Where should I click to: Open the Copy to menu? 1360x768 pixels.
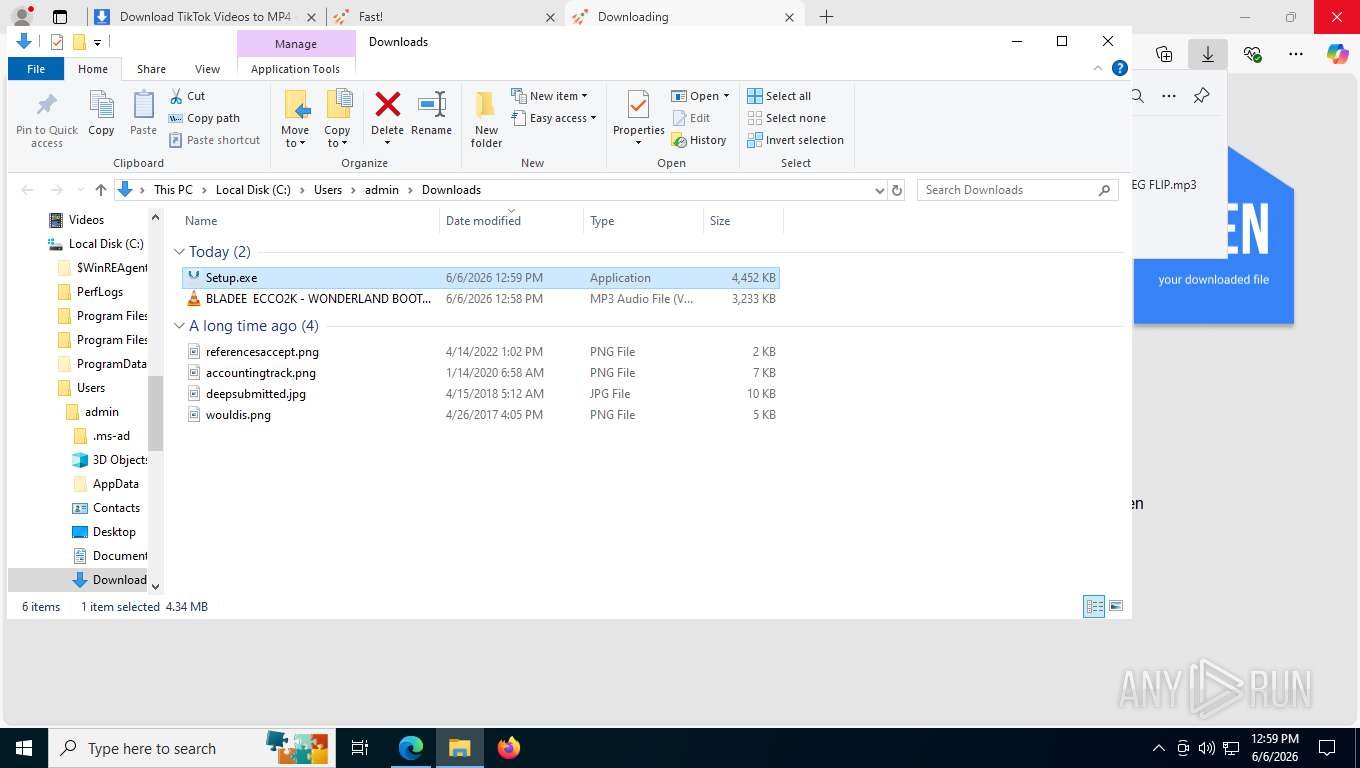[x=337, y=119]
